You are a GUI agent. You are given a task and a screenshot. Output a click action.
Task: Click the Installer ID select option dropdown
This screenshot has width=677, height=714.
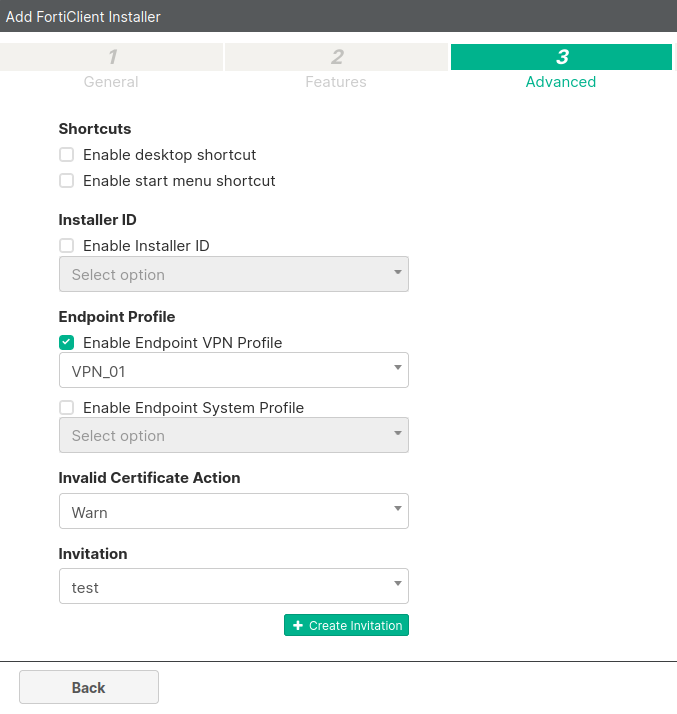coord(233,275)
